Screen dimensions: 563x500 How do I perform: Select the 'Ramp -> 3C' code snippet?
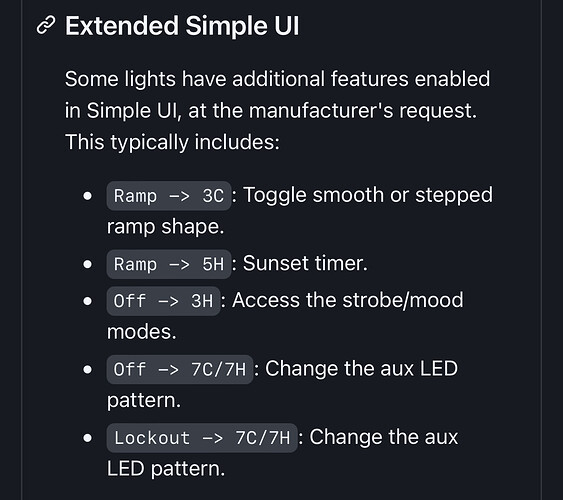[x=169, y=196]
